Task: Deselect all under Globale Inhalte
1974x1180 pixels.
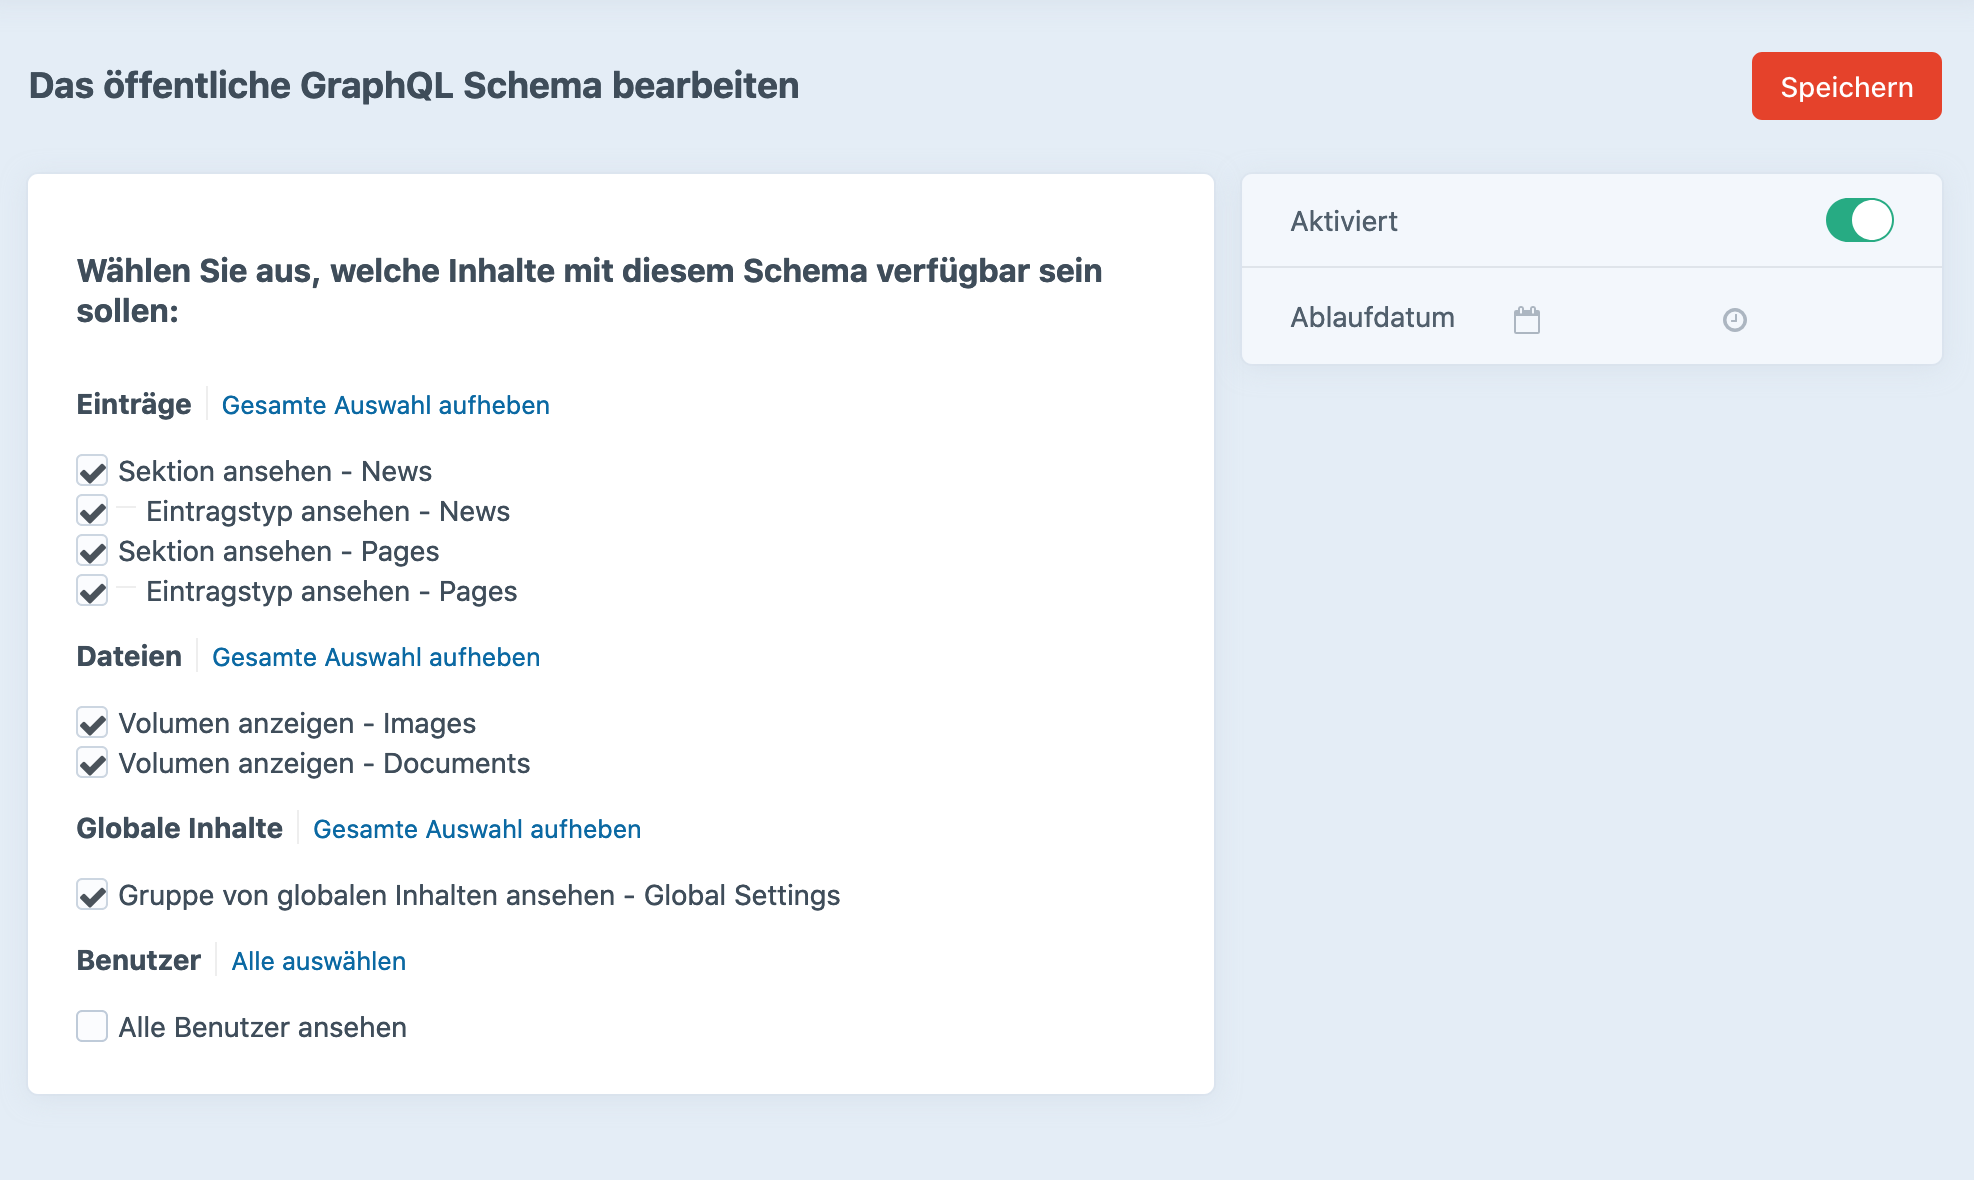Action: [477, 829]
